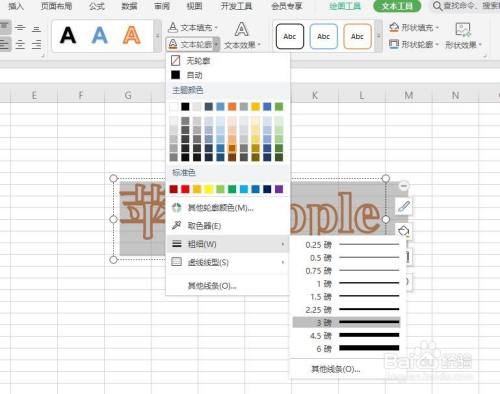Open 文本效果 text effects
Viewport: 500px width, 394px height.
point(242,36)
